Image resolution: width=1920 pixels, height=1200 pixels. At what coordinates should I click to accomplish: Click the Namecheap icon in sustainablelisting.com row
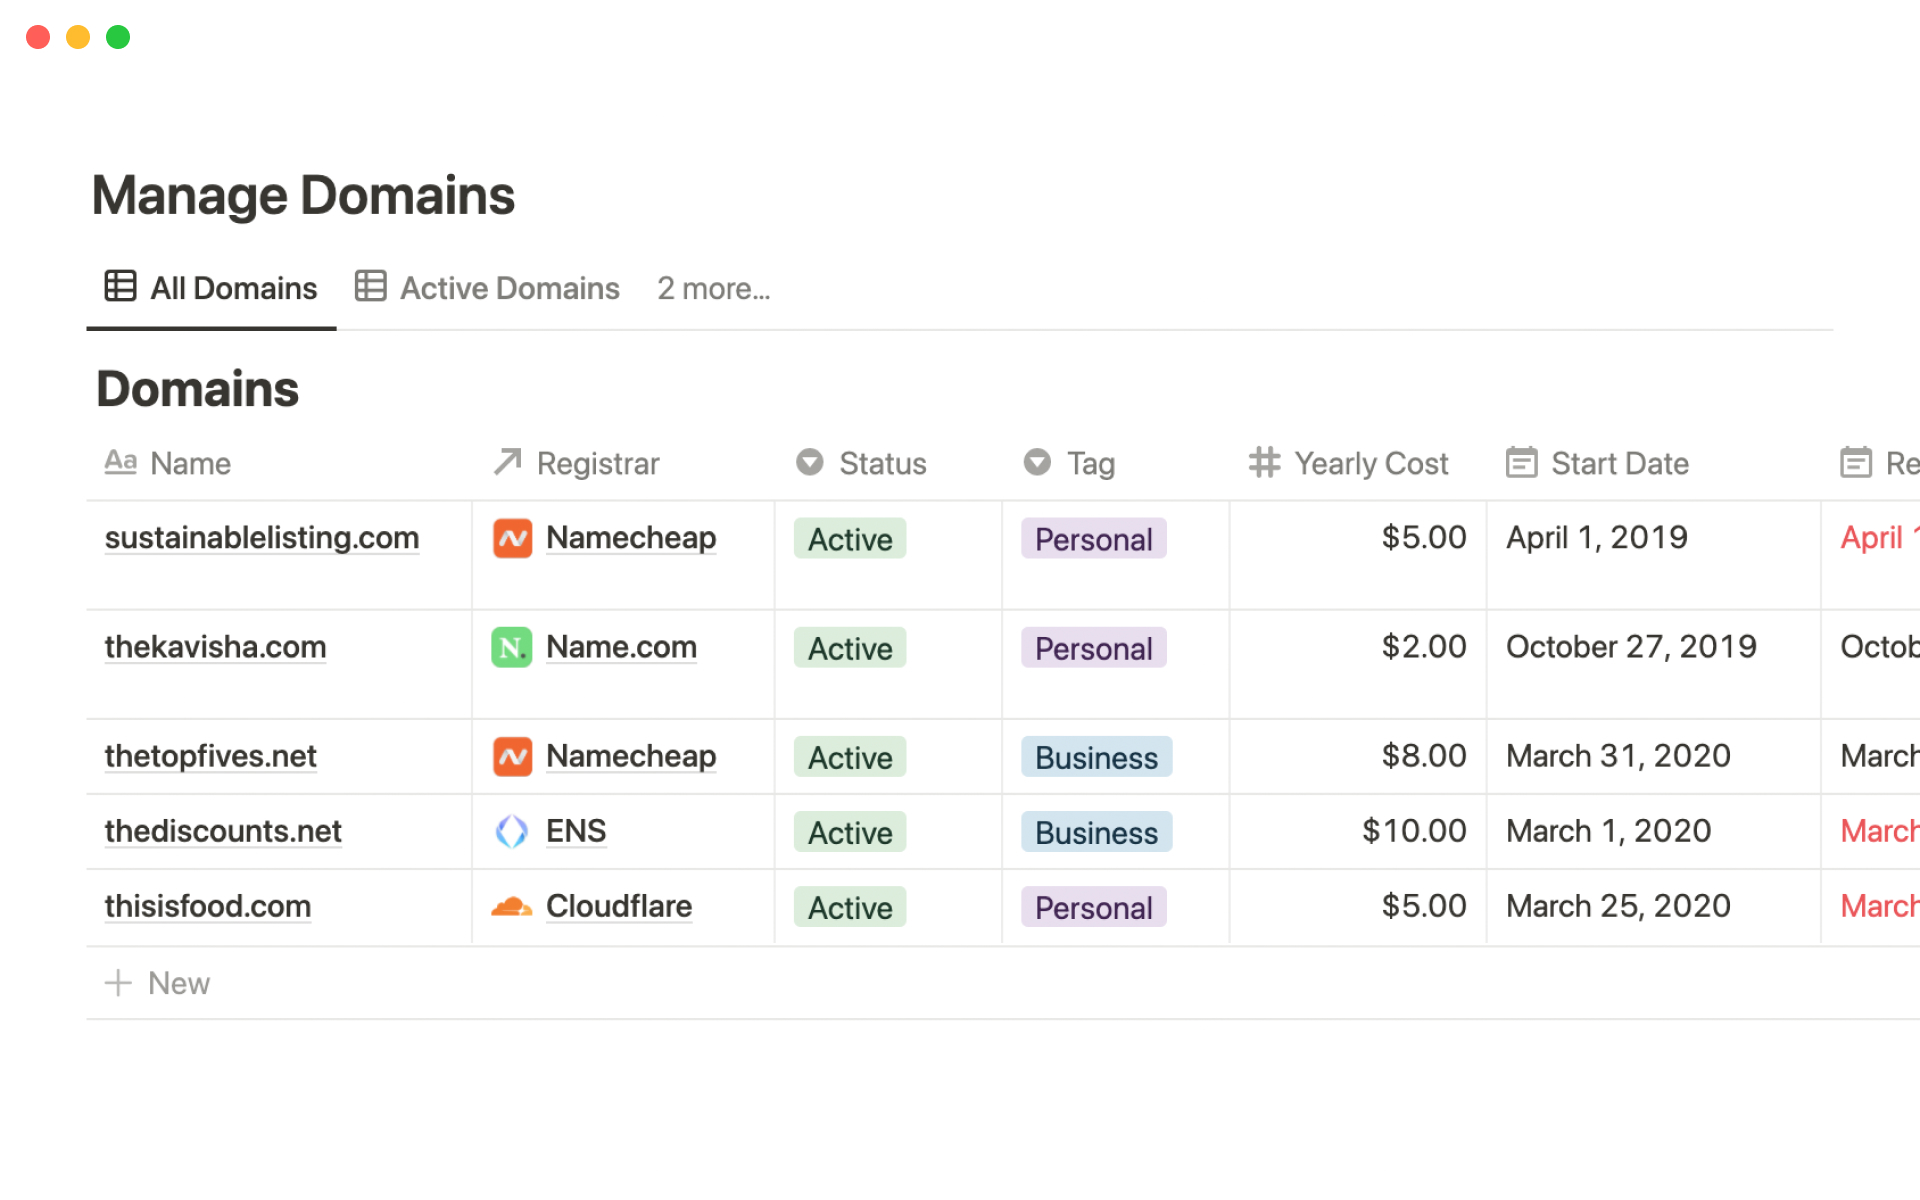click(x=512, y=539)
